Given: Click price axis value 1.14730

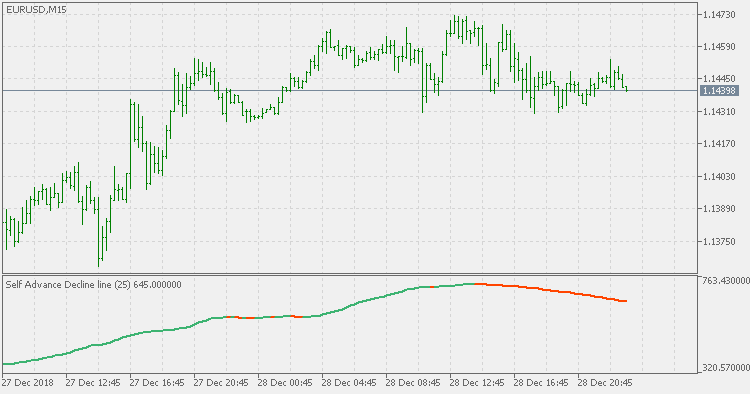Looking at the screenshot, I should click(x=719, y=15).
